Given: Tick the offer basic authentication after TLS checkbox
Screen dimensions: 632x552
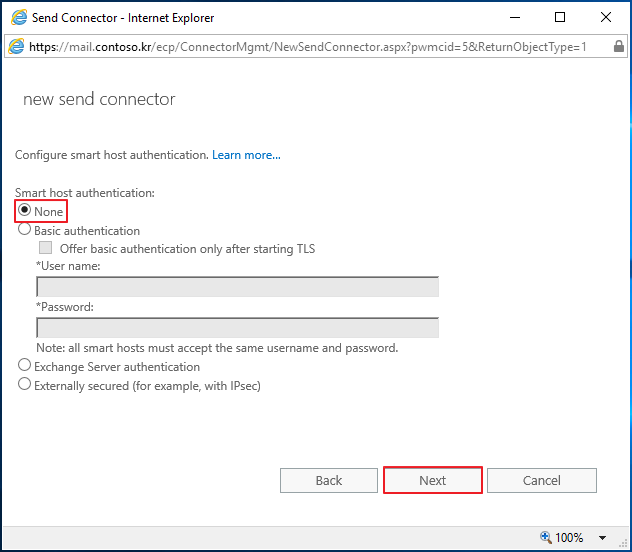Looking at the screenshot, I should click(45, 247).
